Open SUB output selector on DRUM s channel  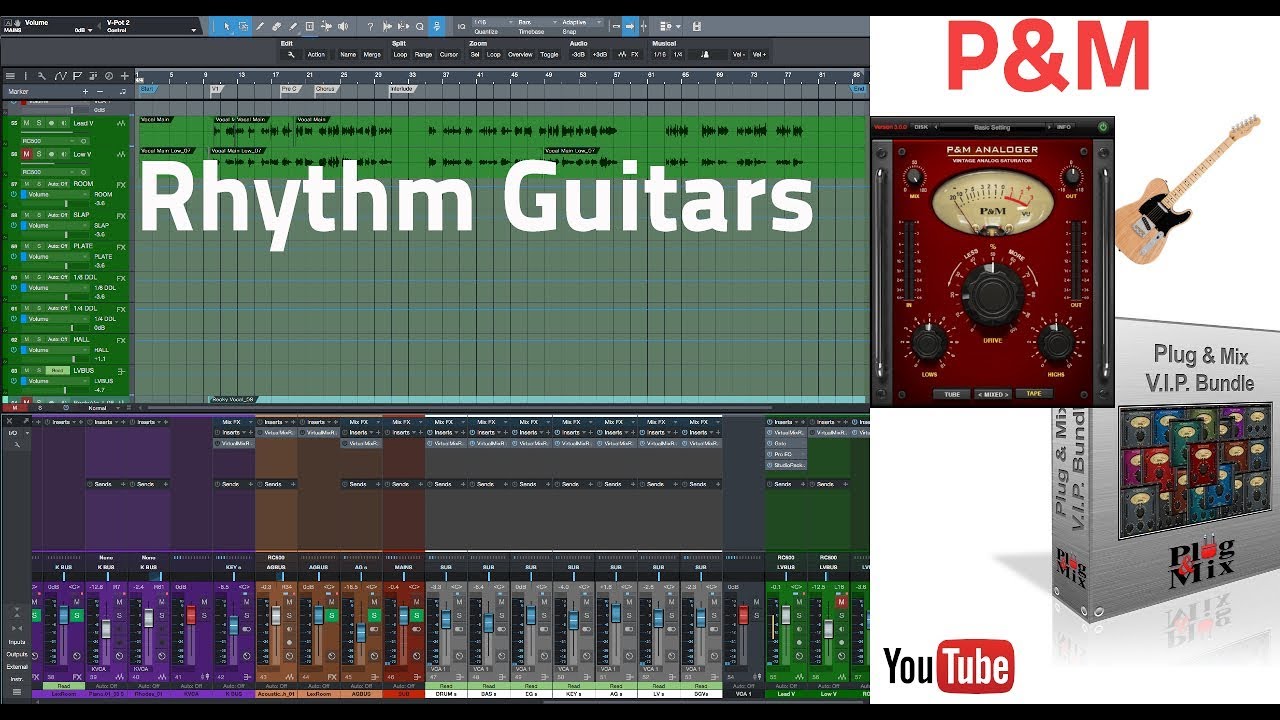point(446,567)
